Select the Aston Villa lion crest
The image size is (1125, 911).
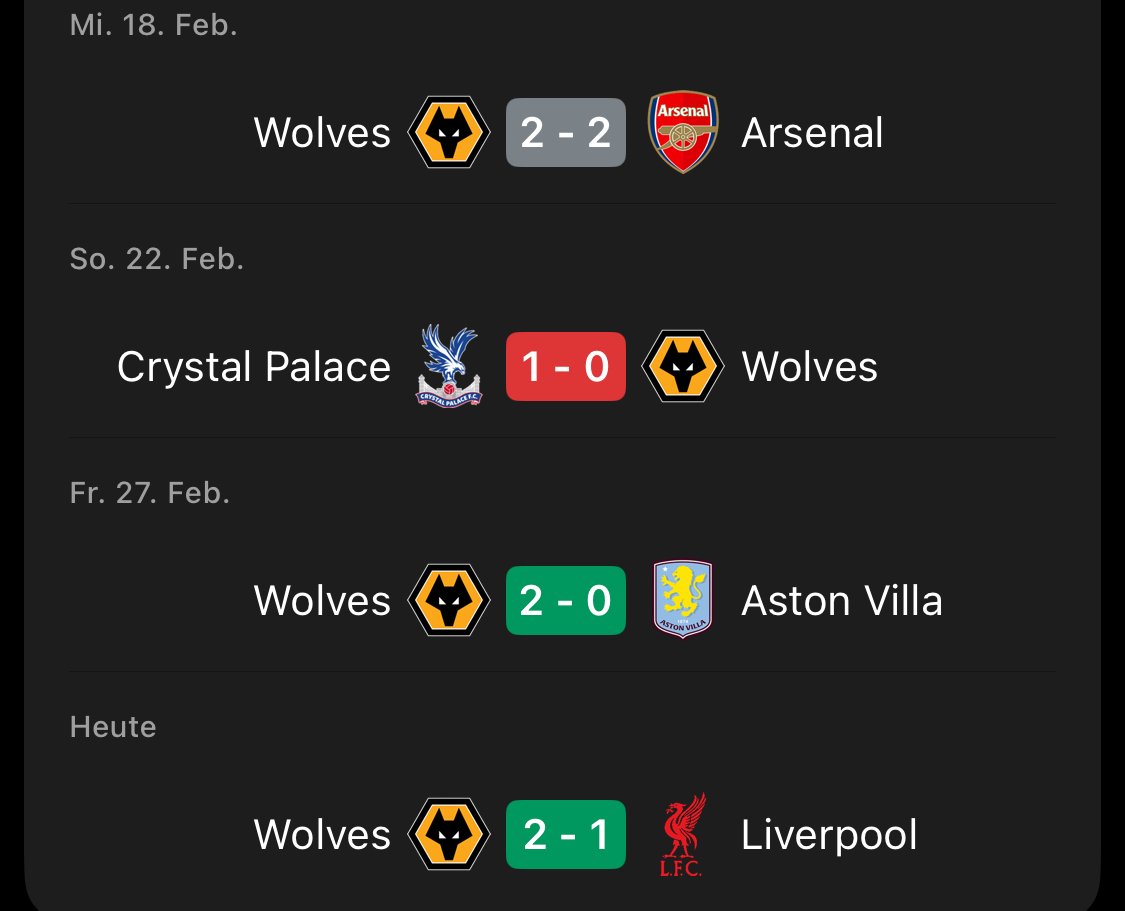tap(683, 600)
